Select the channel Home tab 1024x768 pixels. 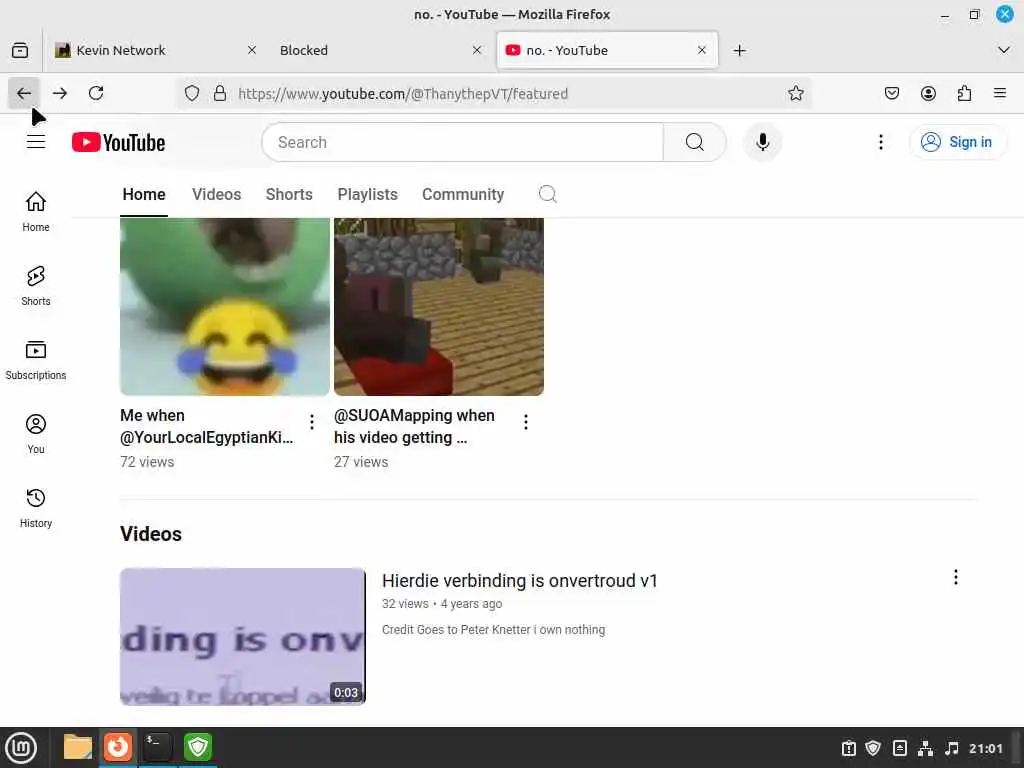point(144,195)
